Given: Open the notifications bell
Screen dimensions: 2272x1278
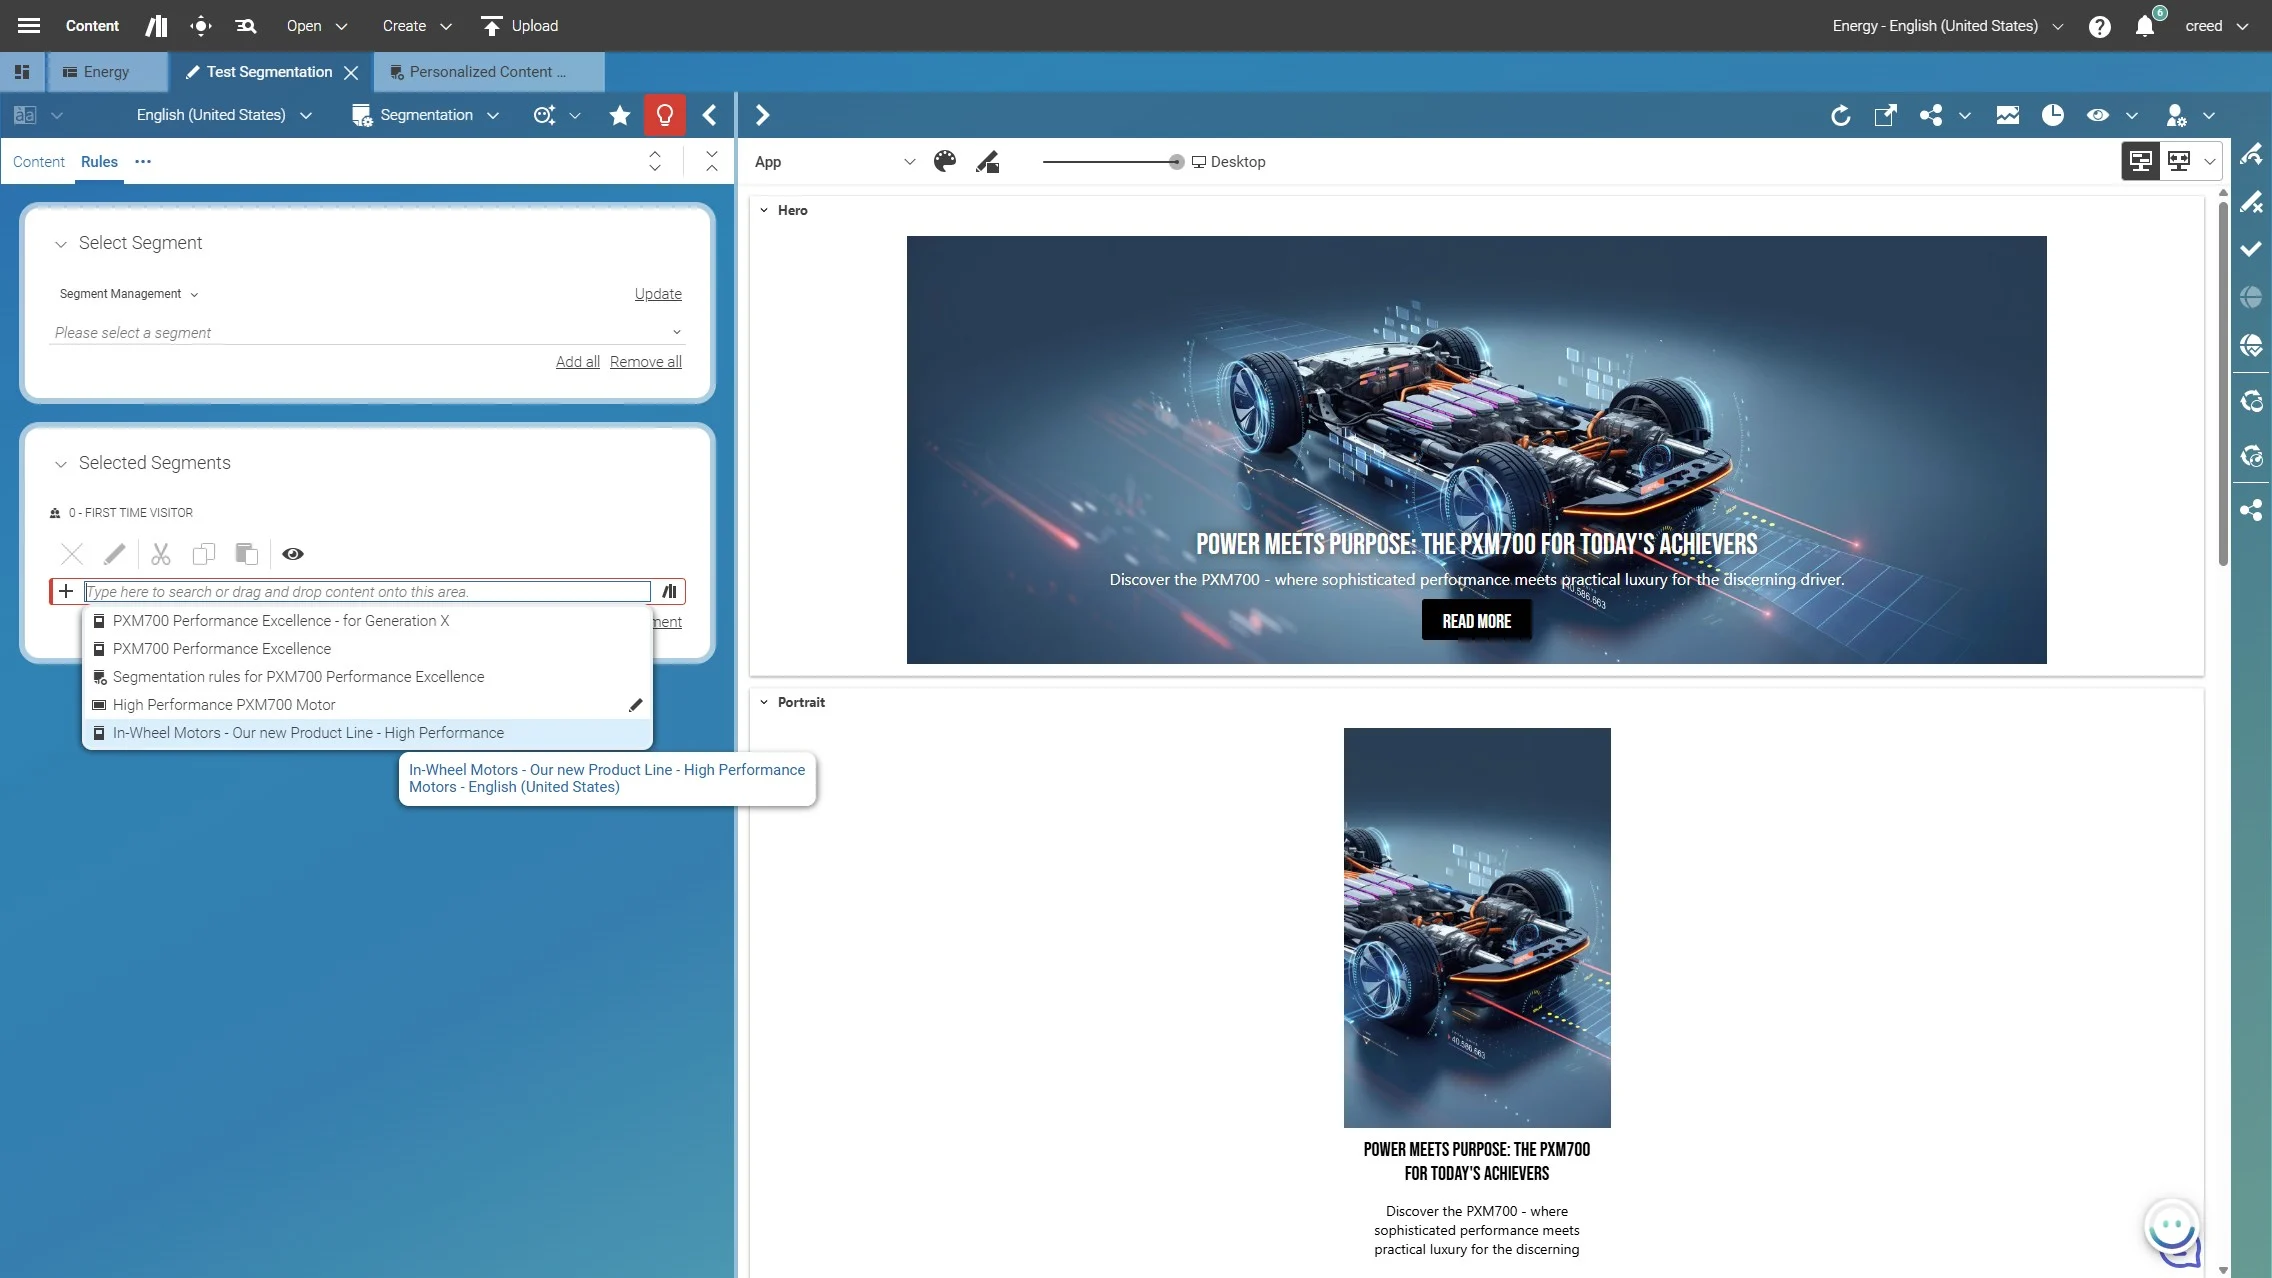Looking at the screenshot, I should pos(2145,26).
